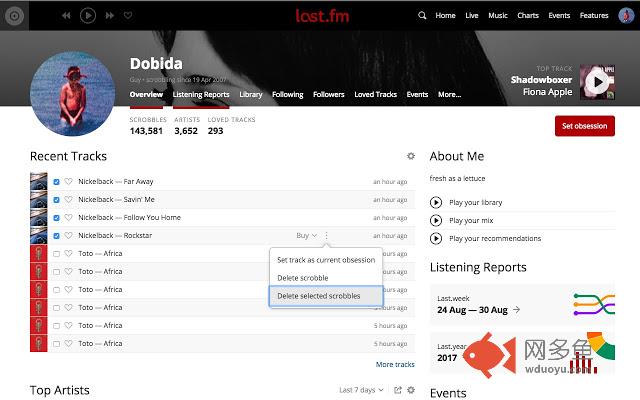Uncheck the Follow You Home checkbox
This screenshot has height=400, width=640.
click(x=56, y=218)
